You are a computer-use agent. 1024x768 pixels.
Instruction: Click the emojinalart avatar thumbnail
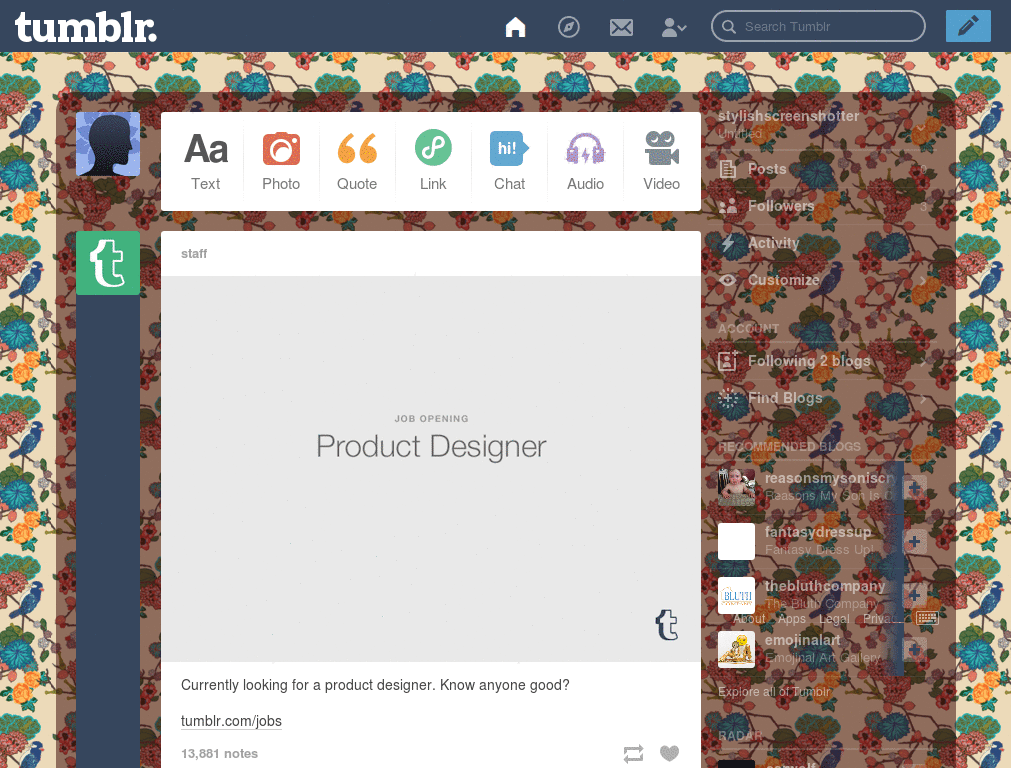(x=736, y=650)
